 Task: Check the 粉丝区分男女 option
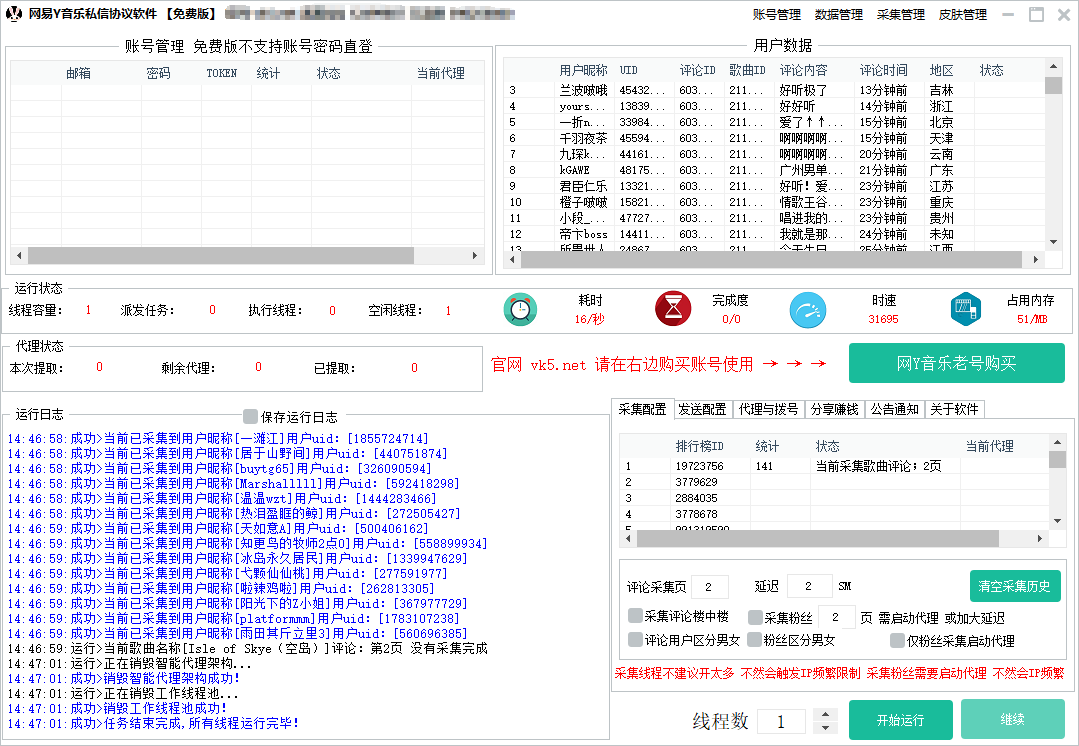(755, 640)
